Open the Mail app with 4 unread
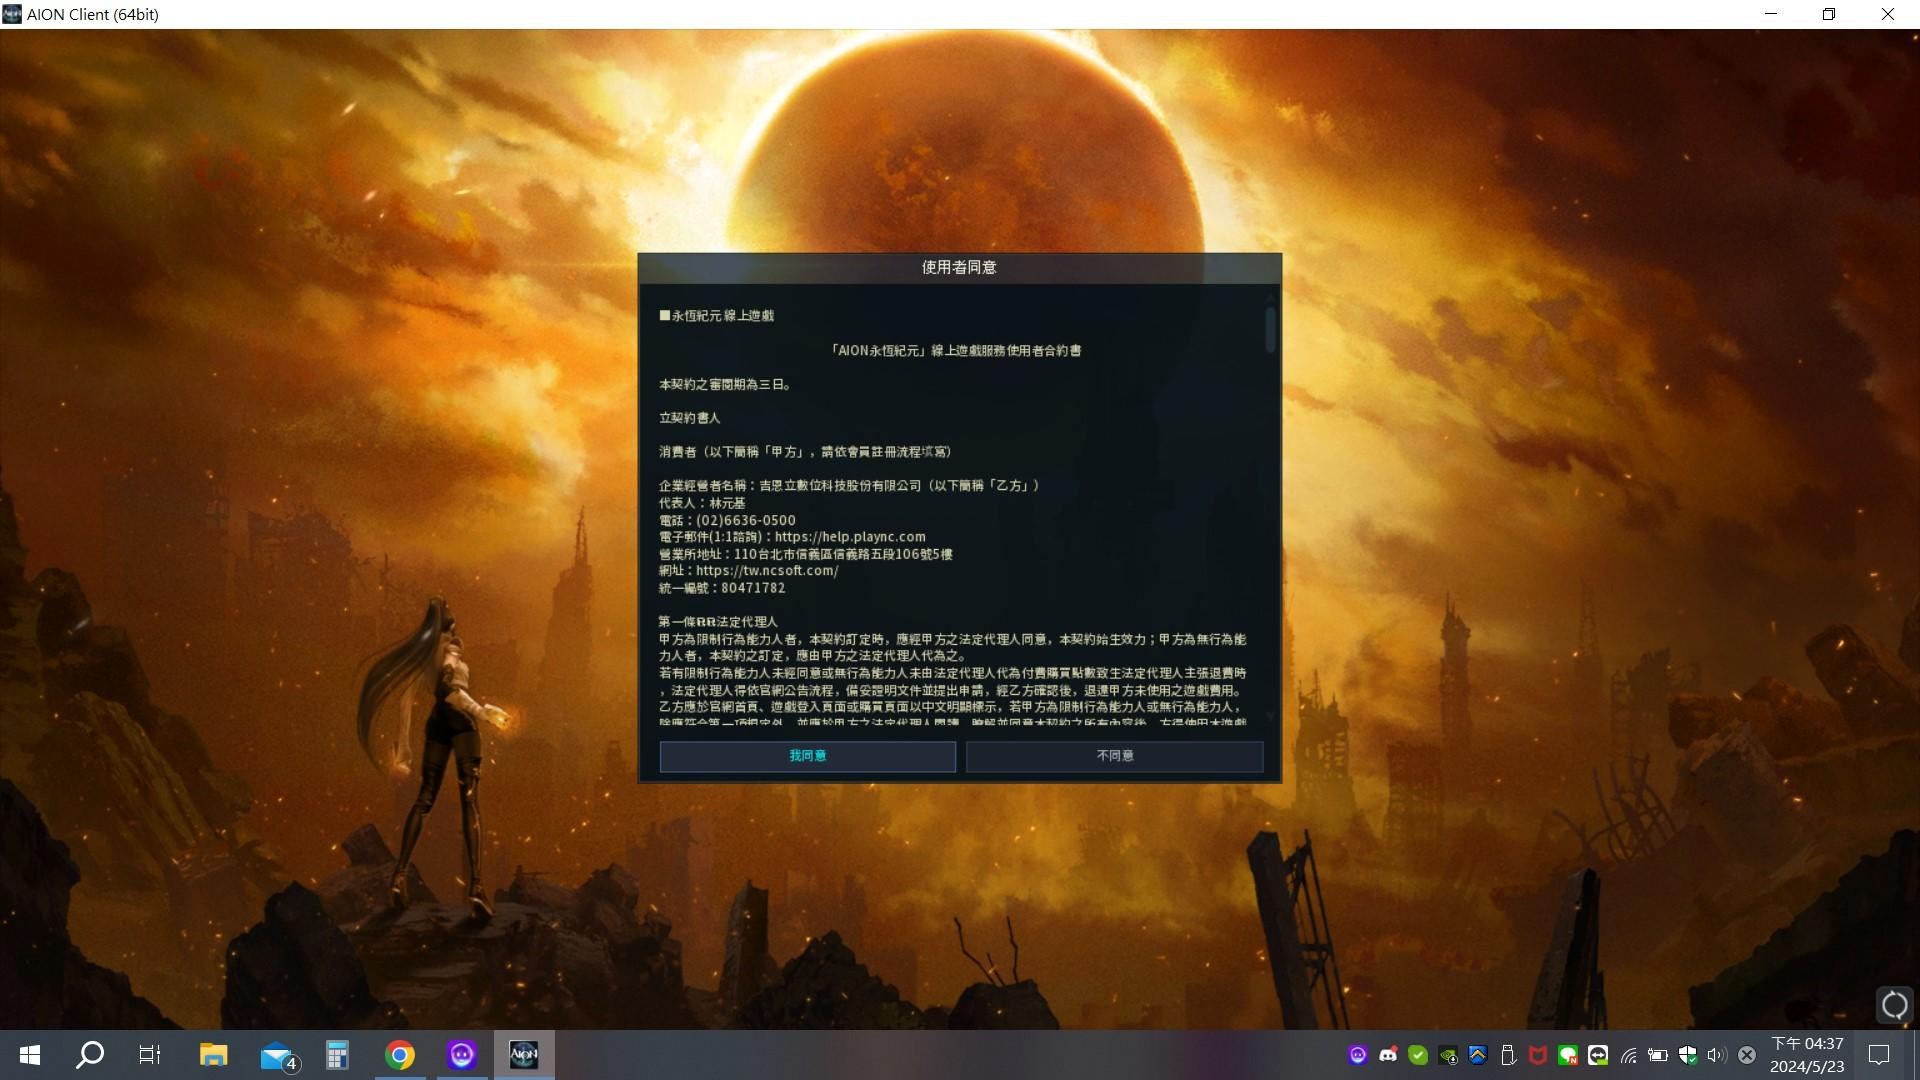Image resolution: width=1920 pixels, height=1080 pixels. 277,1056
